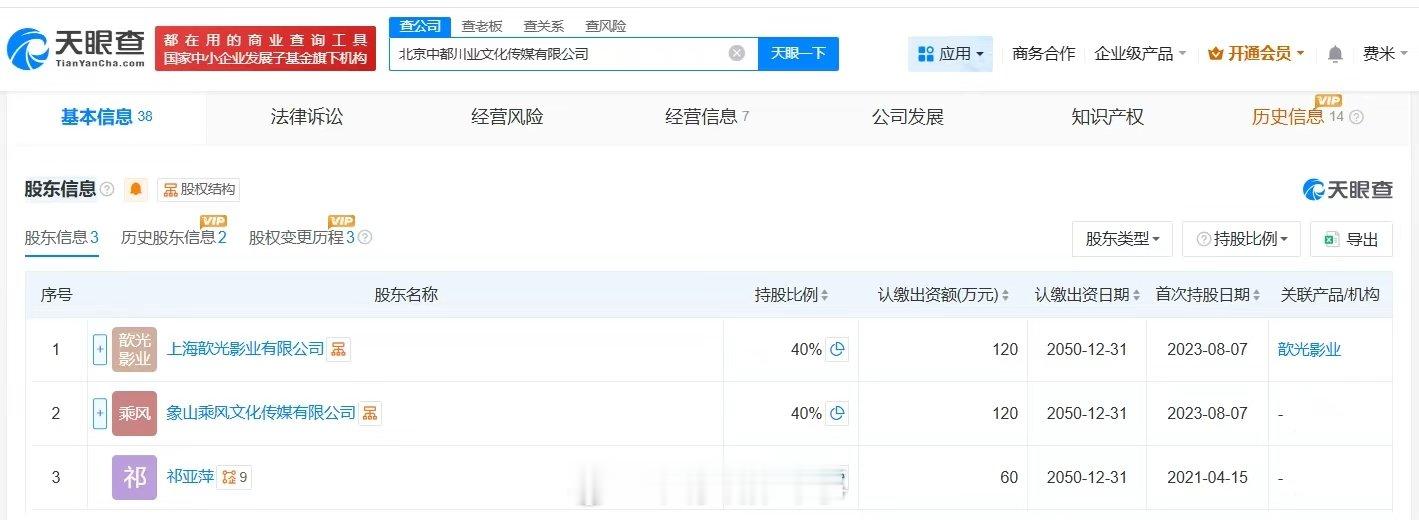This screenshot has height=520, width=1419.
Task: Open the 知识产权 tab
Action: coord(1107,117)
